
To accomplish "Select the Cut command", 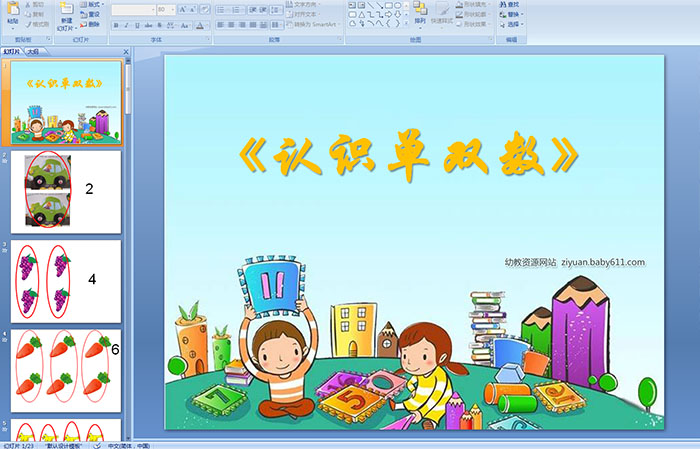I will [x=34, y=5].
